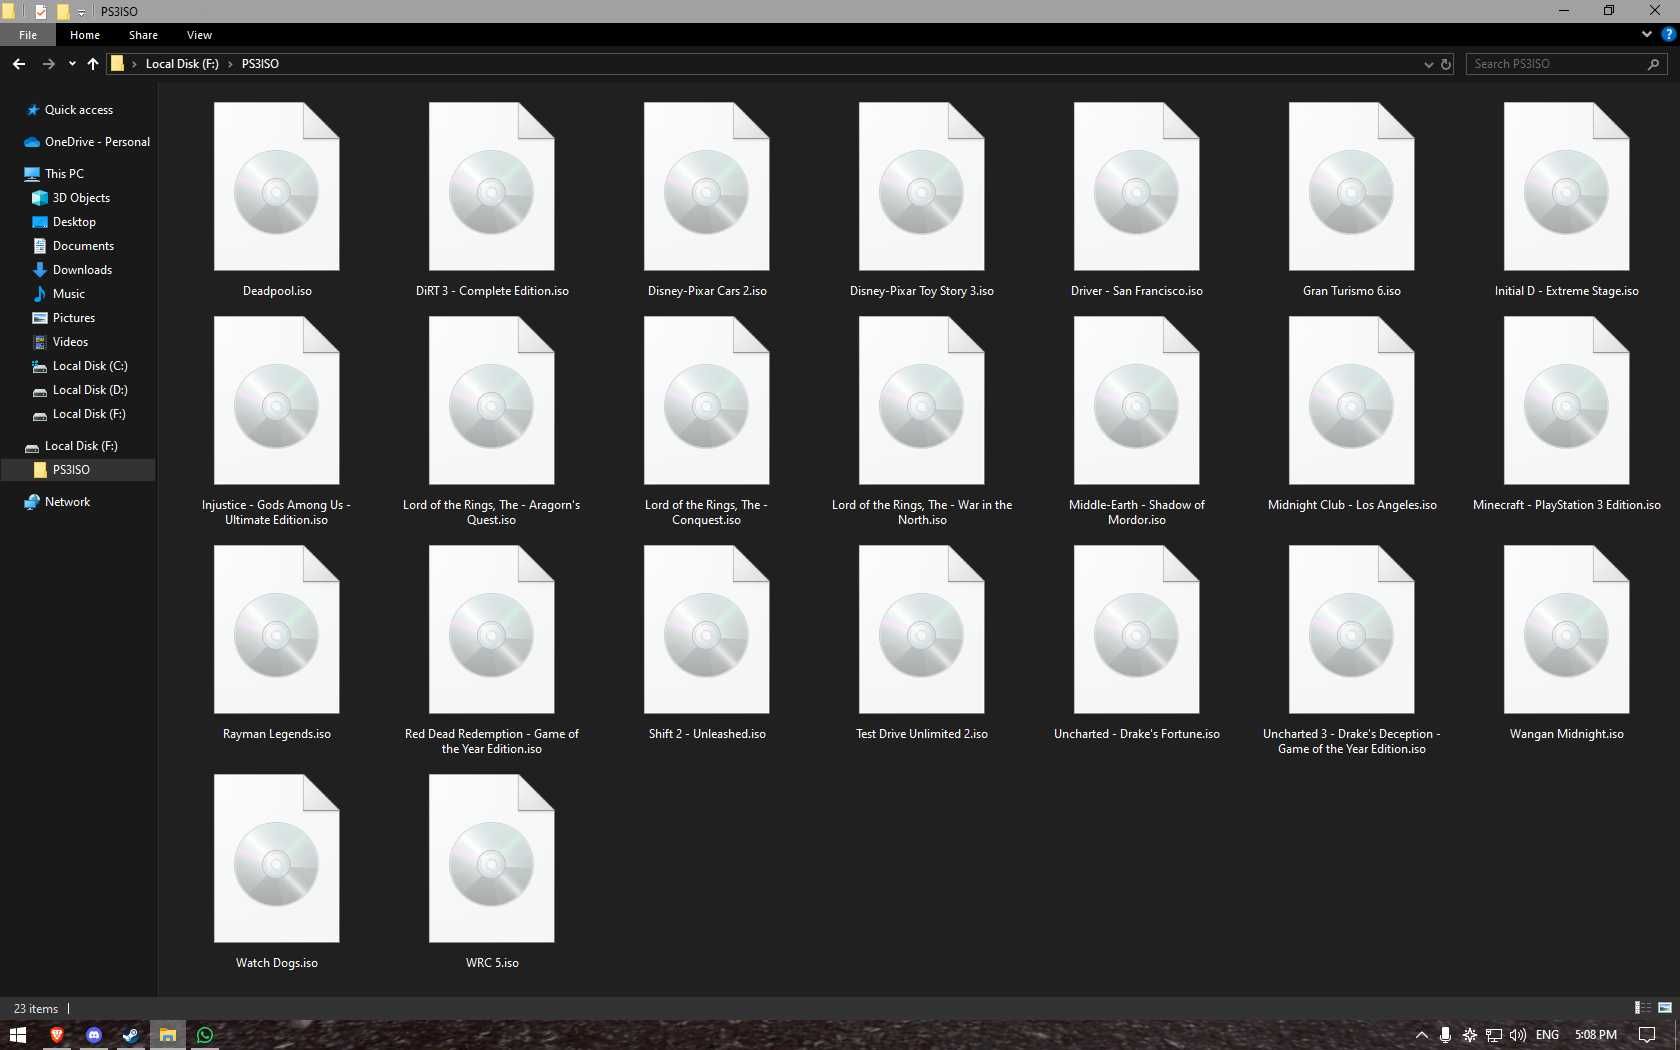Select Uncharted - Drake's Fortune.iso file
The width and height of the screenshot is (1680, 1050).
tap(1136, 629)
